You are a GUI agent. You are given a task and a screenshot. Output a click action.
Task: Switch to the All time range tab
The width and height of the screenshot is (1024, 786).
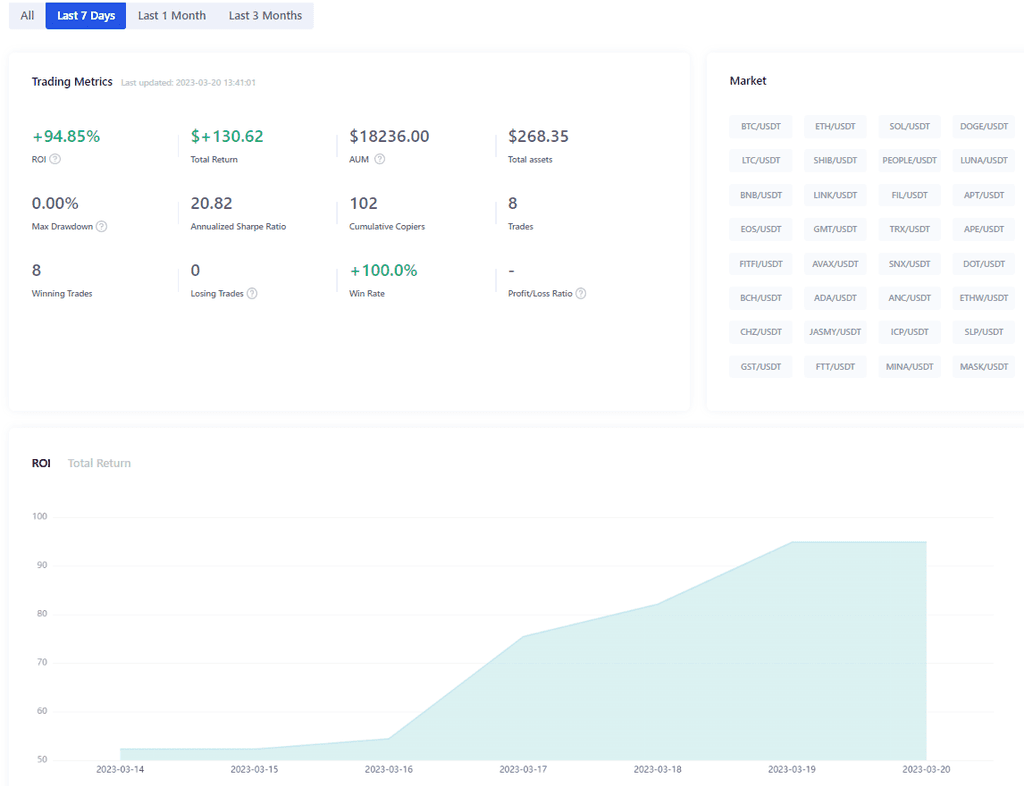[x=27, y=16]
